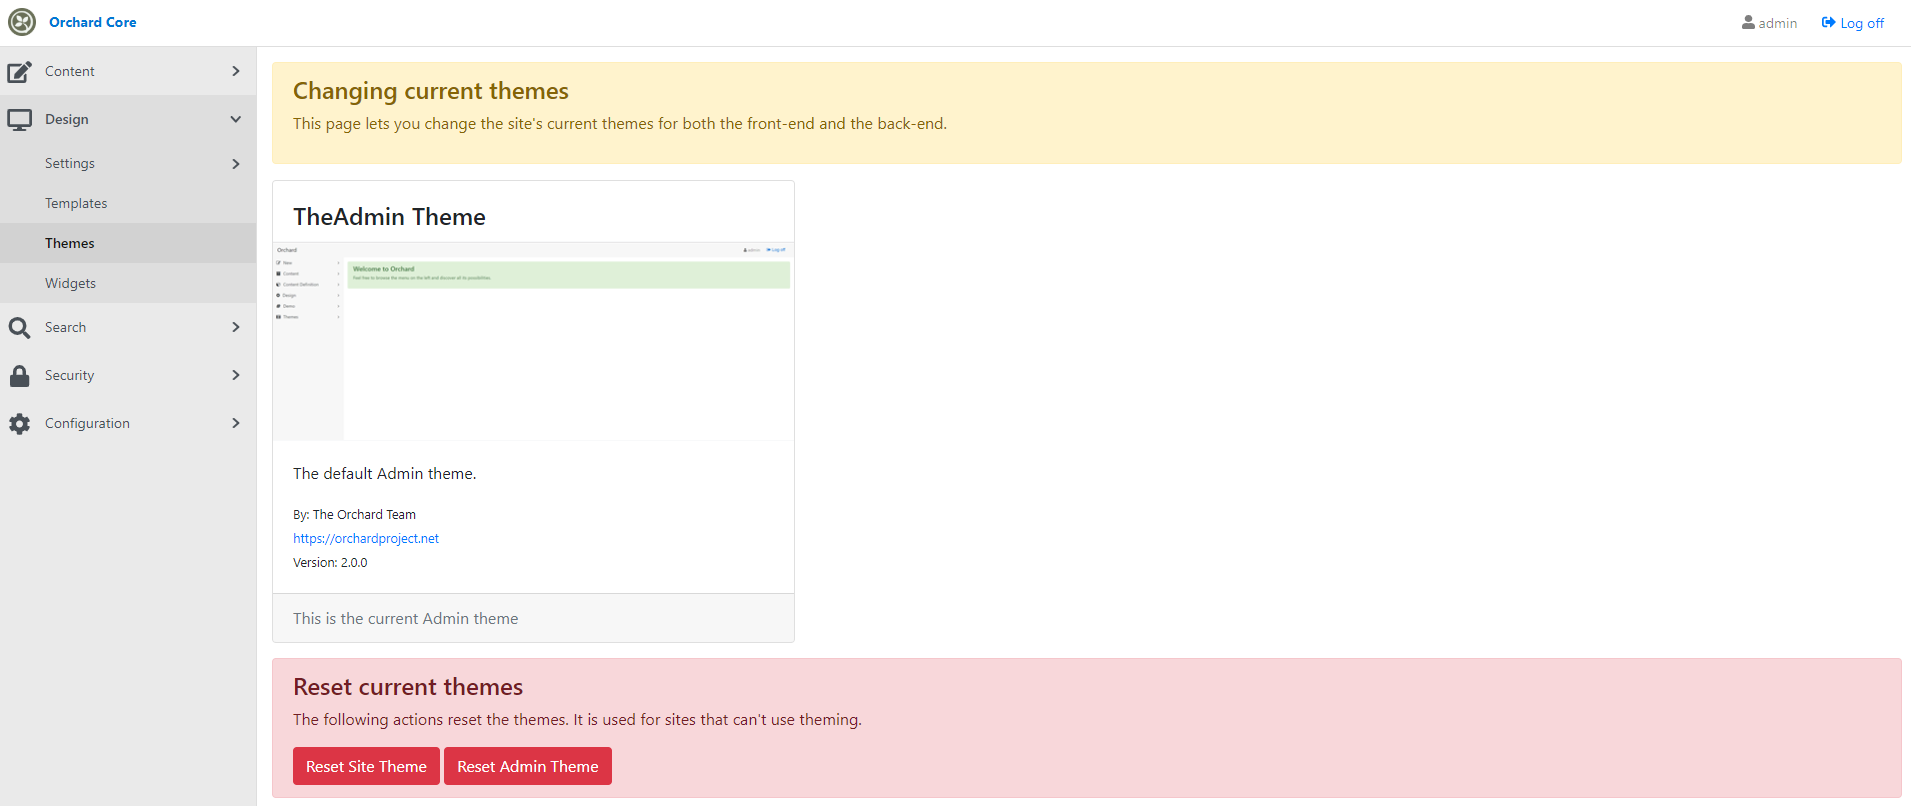The image size is (1911, 806).
Task: Click the Content pencil-edit icon
Action: click(x=19, y=72)
